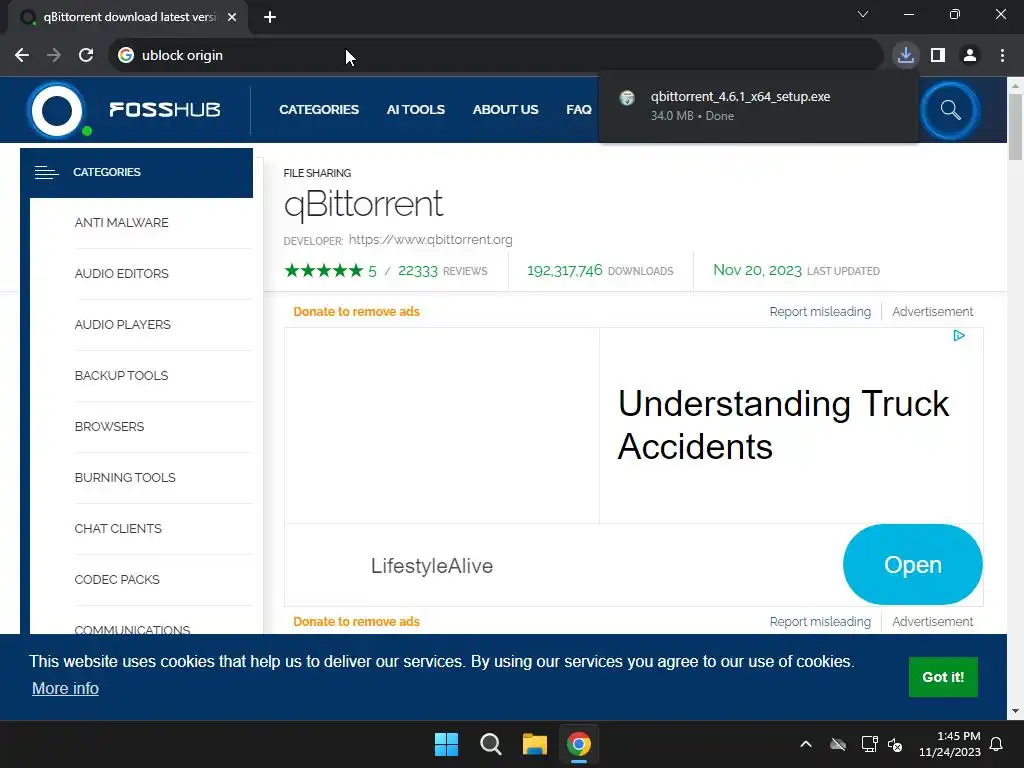The image size is (1024, 768).
Task: Open the qbittorrent.org developer link
Action: click(x=430, y=240)
